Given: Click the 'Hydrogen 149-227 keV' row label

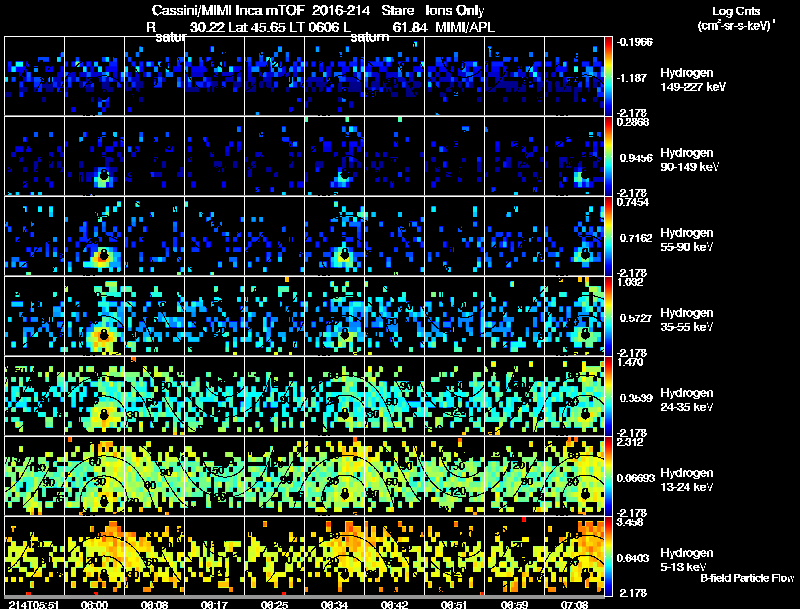Looking at the screenshot, I should [x=693, y=80].
